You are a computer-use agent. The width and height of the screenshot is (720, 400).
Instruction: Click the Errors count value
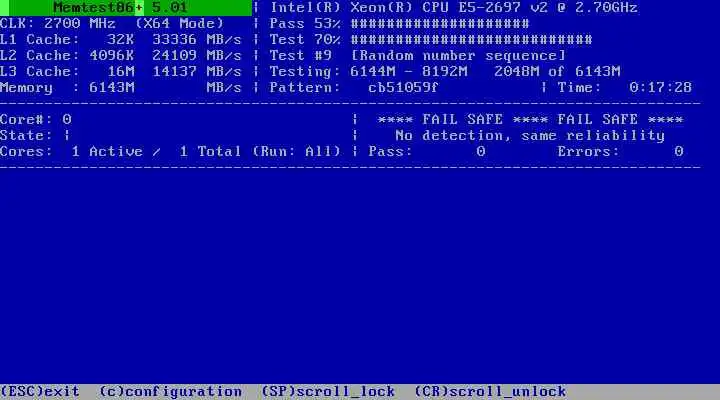(x=679, y=152)
